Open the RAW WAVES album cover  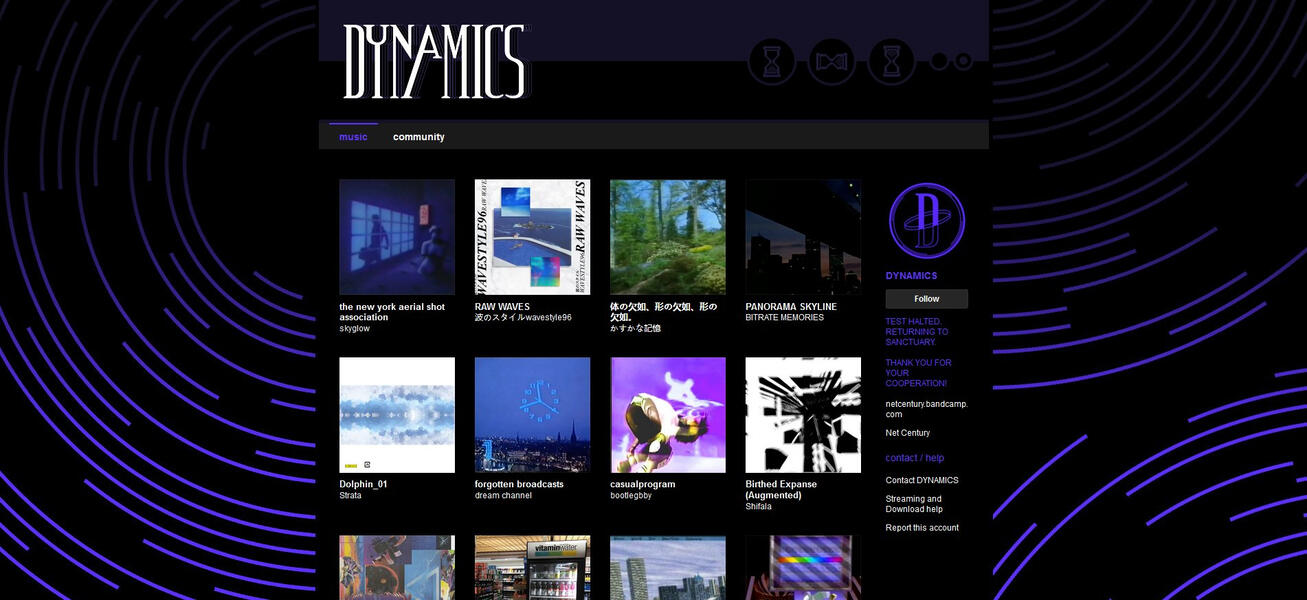click(x=532, y=237)
